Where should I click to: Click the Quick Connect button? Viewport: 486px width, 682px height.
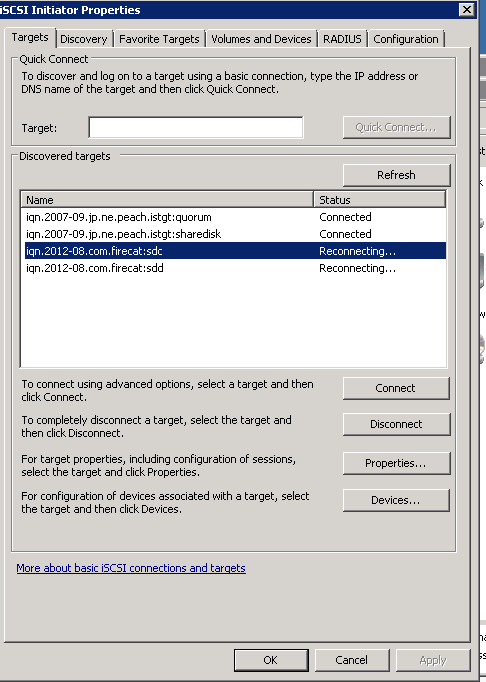396,127
